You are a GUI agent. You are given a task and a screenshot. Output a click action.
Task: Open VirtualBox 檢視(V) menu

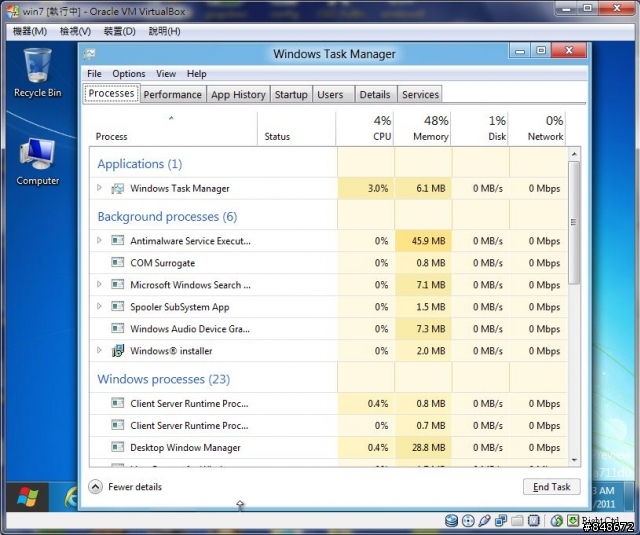pyautogui.click(x=75, y=31)
